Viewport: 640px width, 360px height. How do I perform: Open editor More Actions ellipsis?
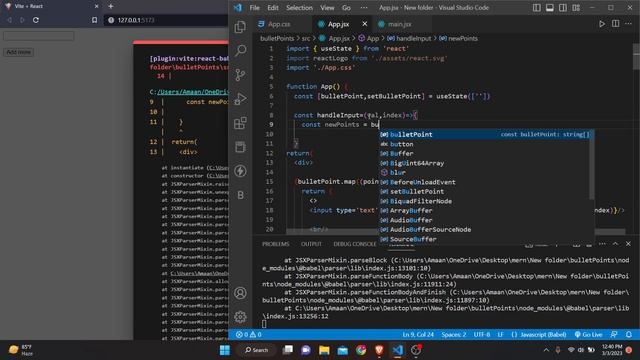click(629, 24)
